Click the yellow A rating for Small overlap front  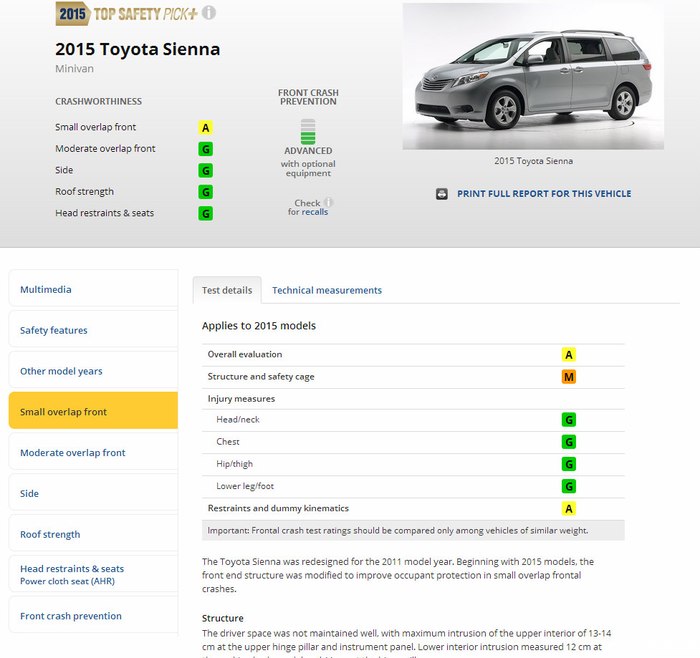click(x=205, y=128)
